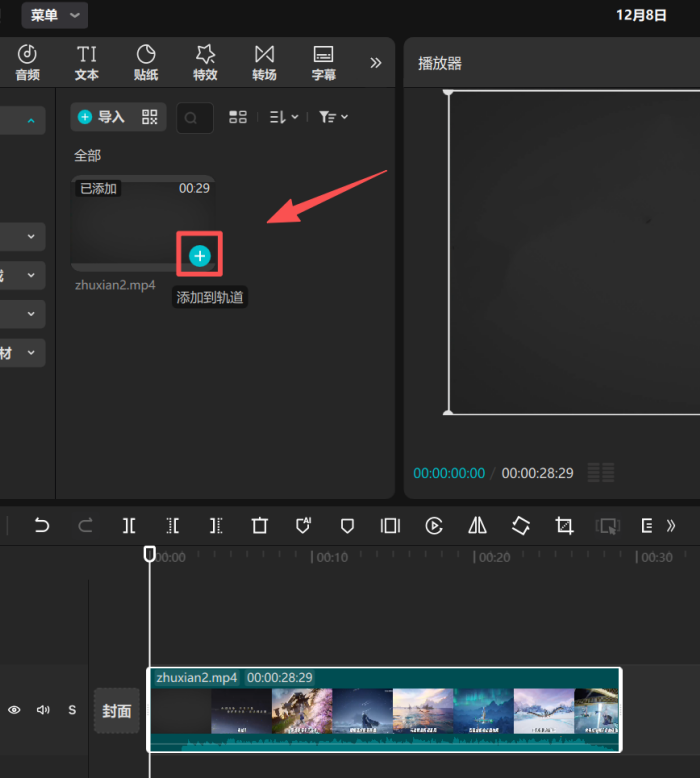Click the AI marker shield icon
Viewport: 700px width, 778px height.
point(303,525)
